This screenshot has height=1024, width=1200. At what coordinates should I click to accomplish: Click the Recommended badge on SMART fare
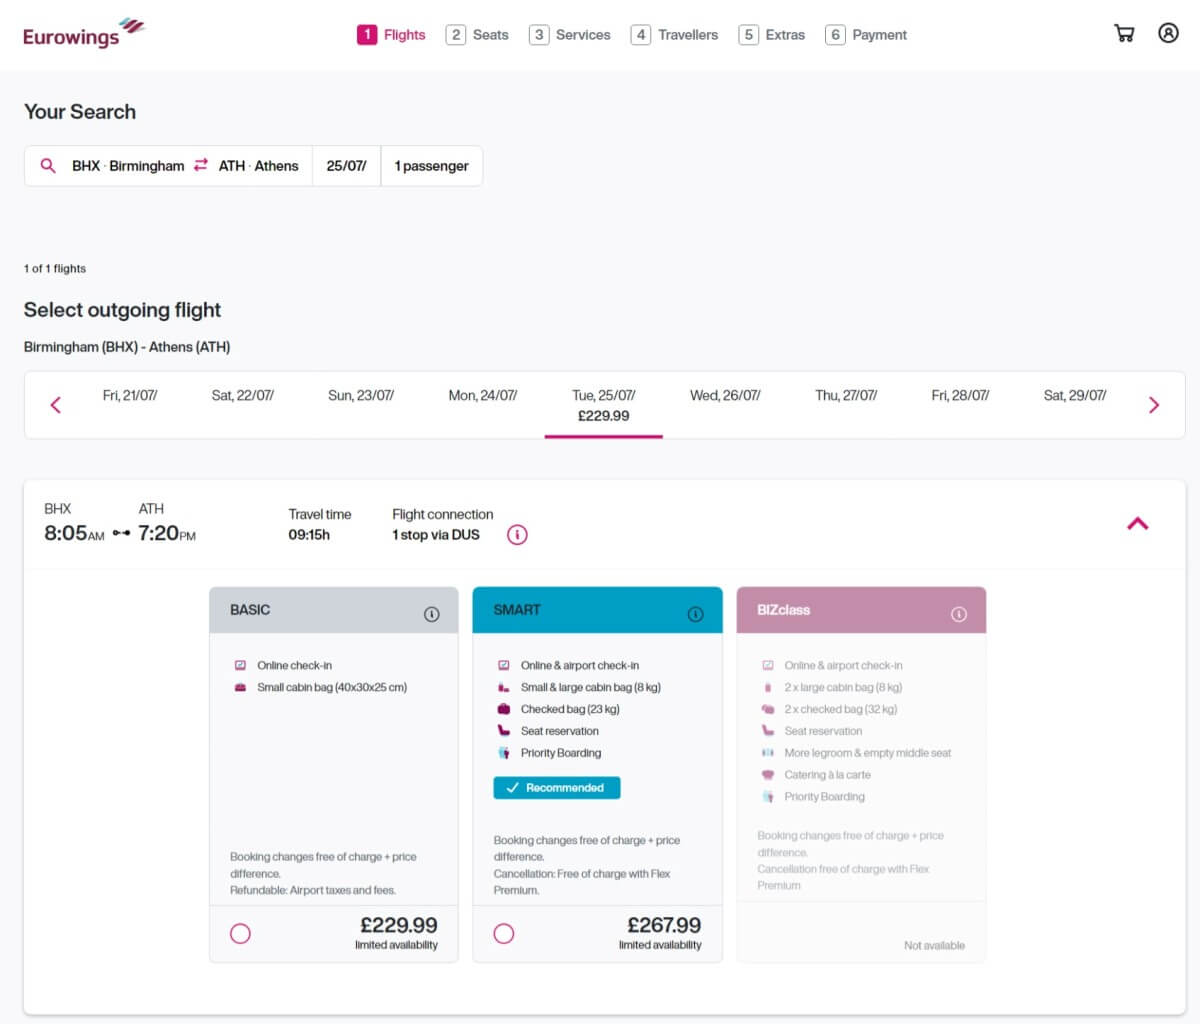(557, 788)
